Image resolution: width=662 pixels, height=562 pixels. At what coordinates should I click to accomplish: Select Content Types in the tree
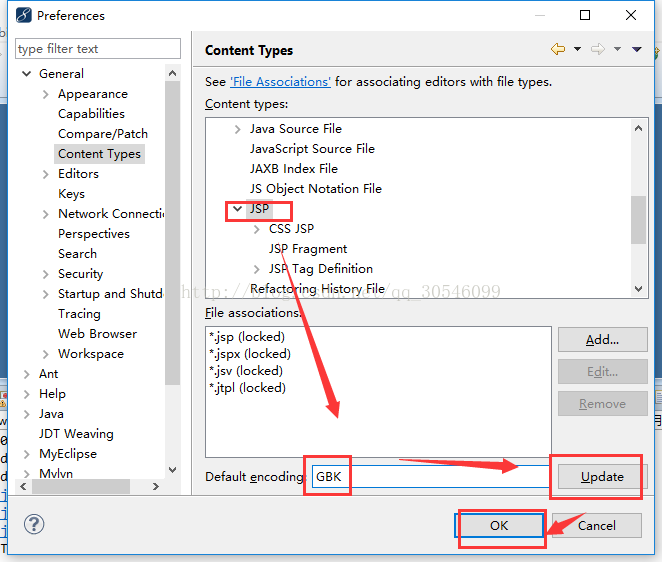[100, 154]
